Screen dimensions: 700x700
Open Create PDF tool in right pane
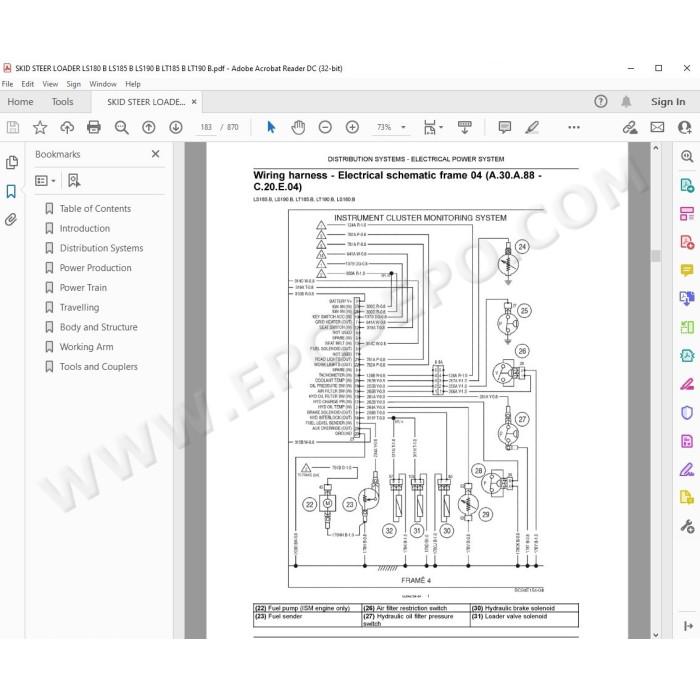click(687, 242)
